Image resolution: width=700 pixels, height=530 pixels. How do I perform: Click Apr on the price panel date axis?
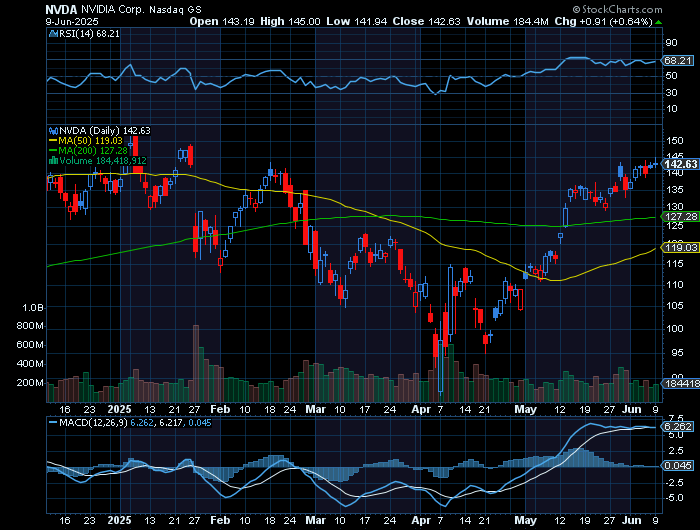(x=421, y=409)
